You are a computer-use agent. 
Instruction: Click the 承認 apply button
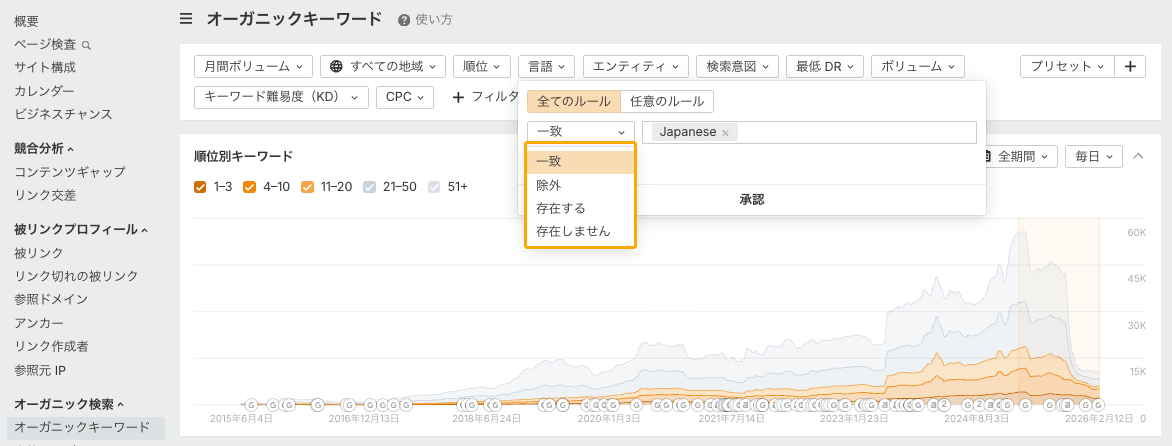click(751, 200)
